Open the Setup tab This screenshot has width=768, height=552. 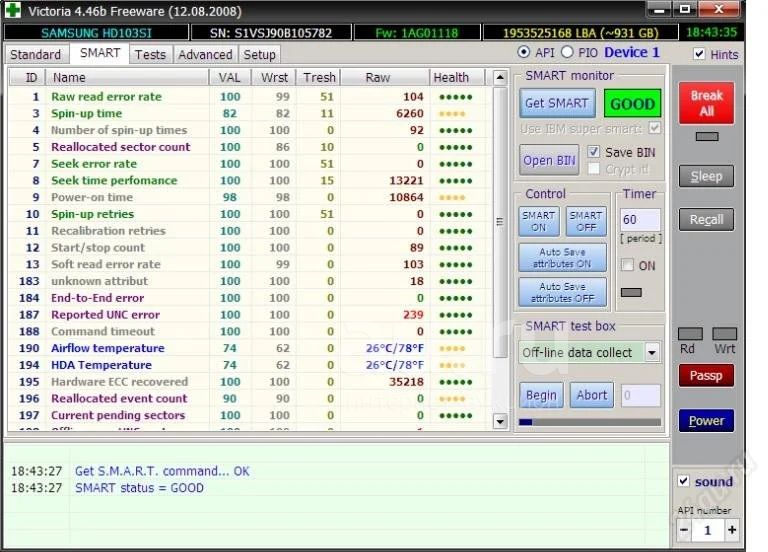(x=260, y=54)
